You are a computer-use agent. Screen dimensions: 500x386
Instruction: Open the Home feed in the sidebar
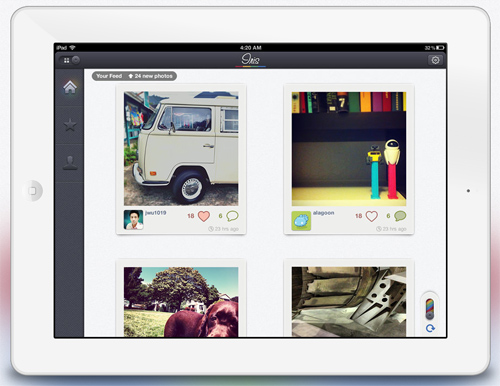pyautogui.click(x=70, y=87)
